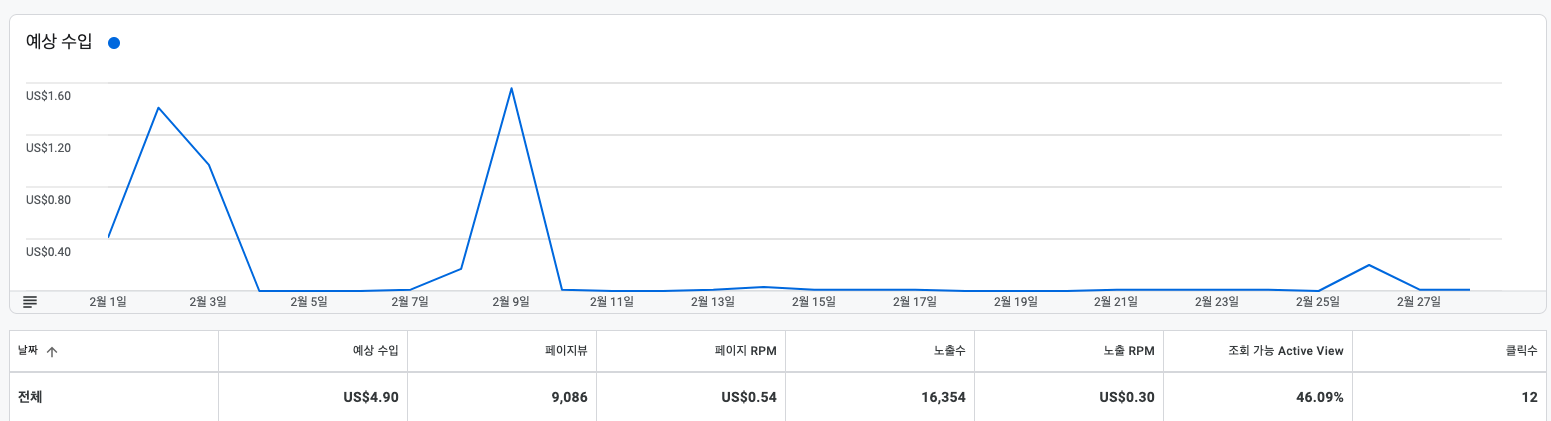The height and width of the screenshot is (421, 1551).
Task: Sort by 클릭수 column header
Action: (1522, 351)
